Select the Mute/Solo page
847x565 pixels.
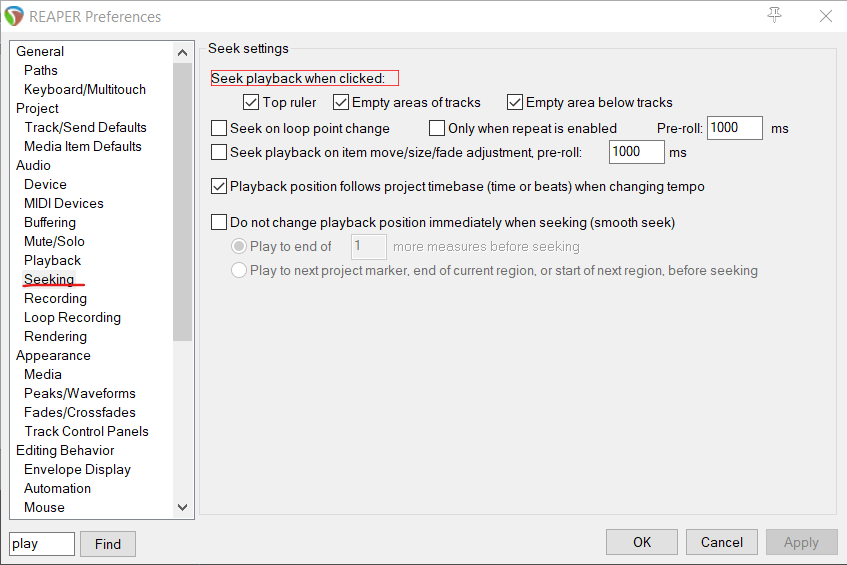pyautogui.click(x=54, y=241)
